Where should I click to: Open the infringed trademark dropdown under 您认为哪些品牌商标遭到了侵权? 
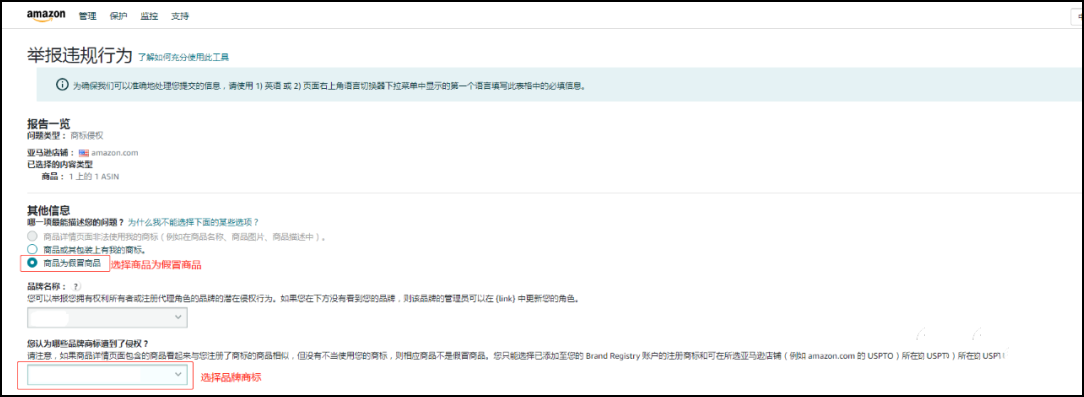coord(107,375)
